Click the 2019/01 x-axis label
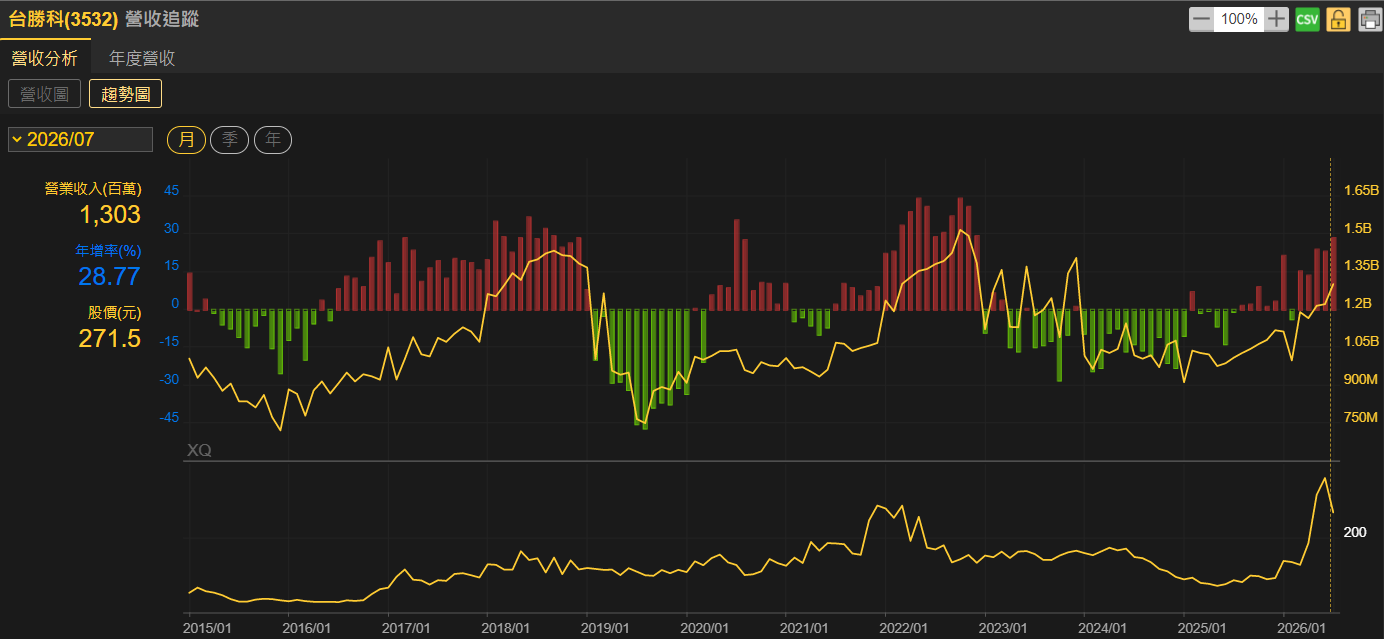 click(606, 628)
